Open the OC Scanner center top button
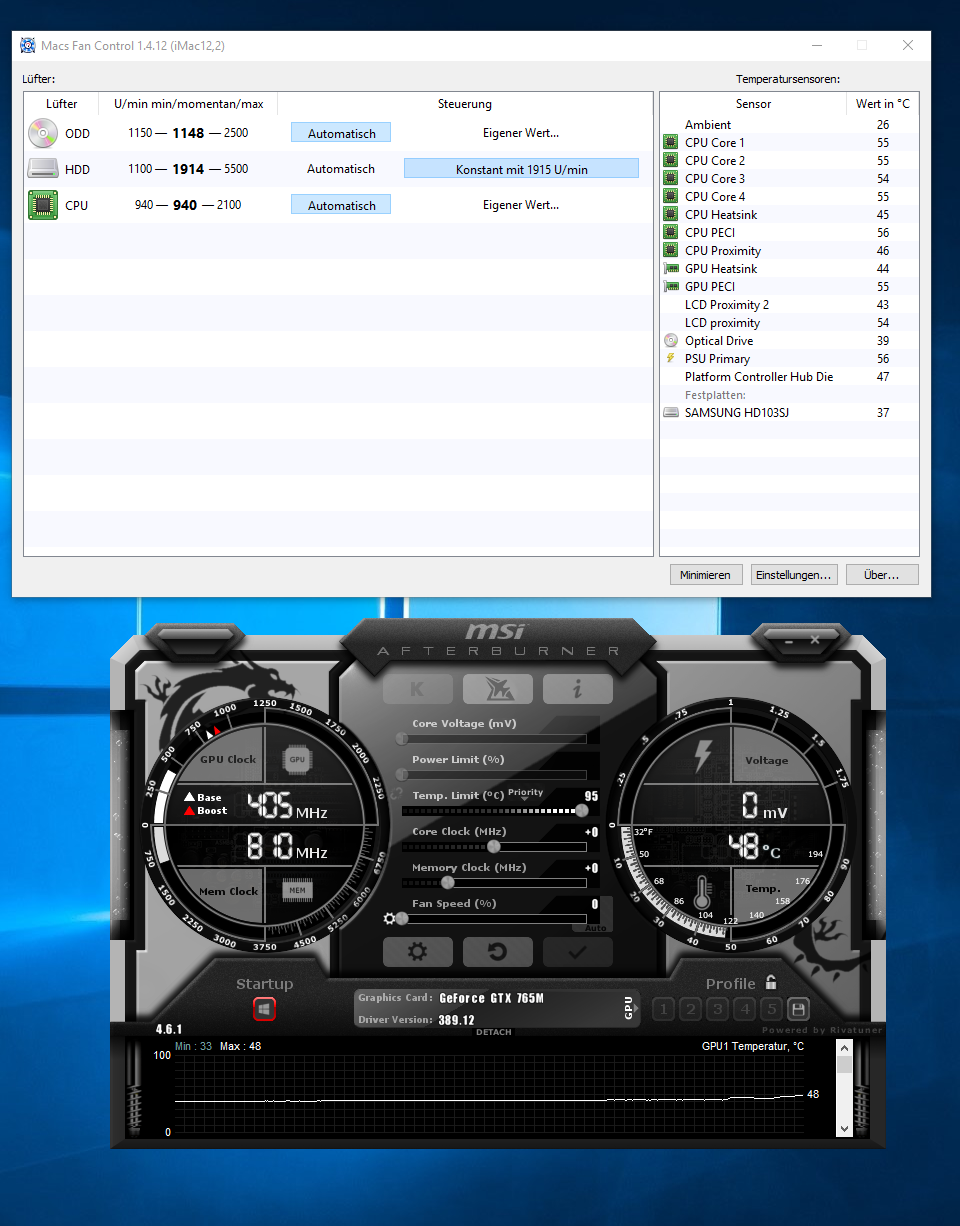This screenshot has width=960, height=1226. (497, 689)
